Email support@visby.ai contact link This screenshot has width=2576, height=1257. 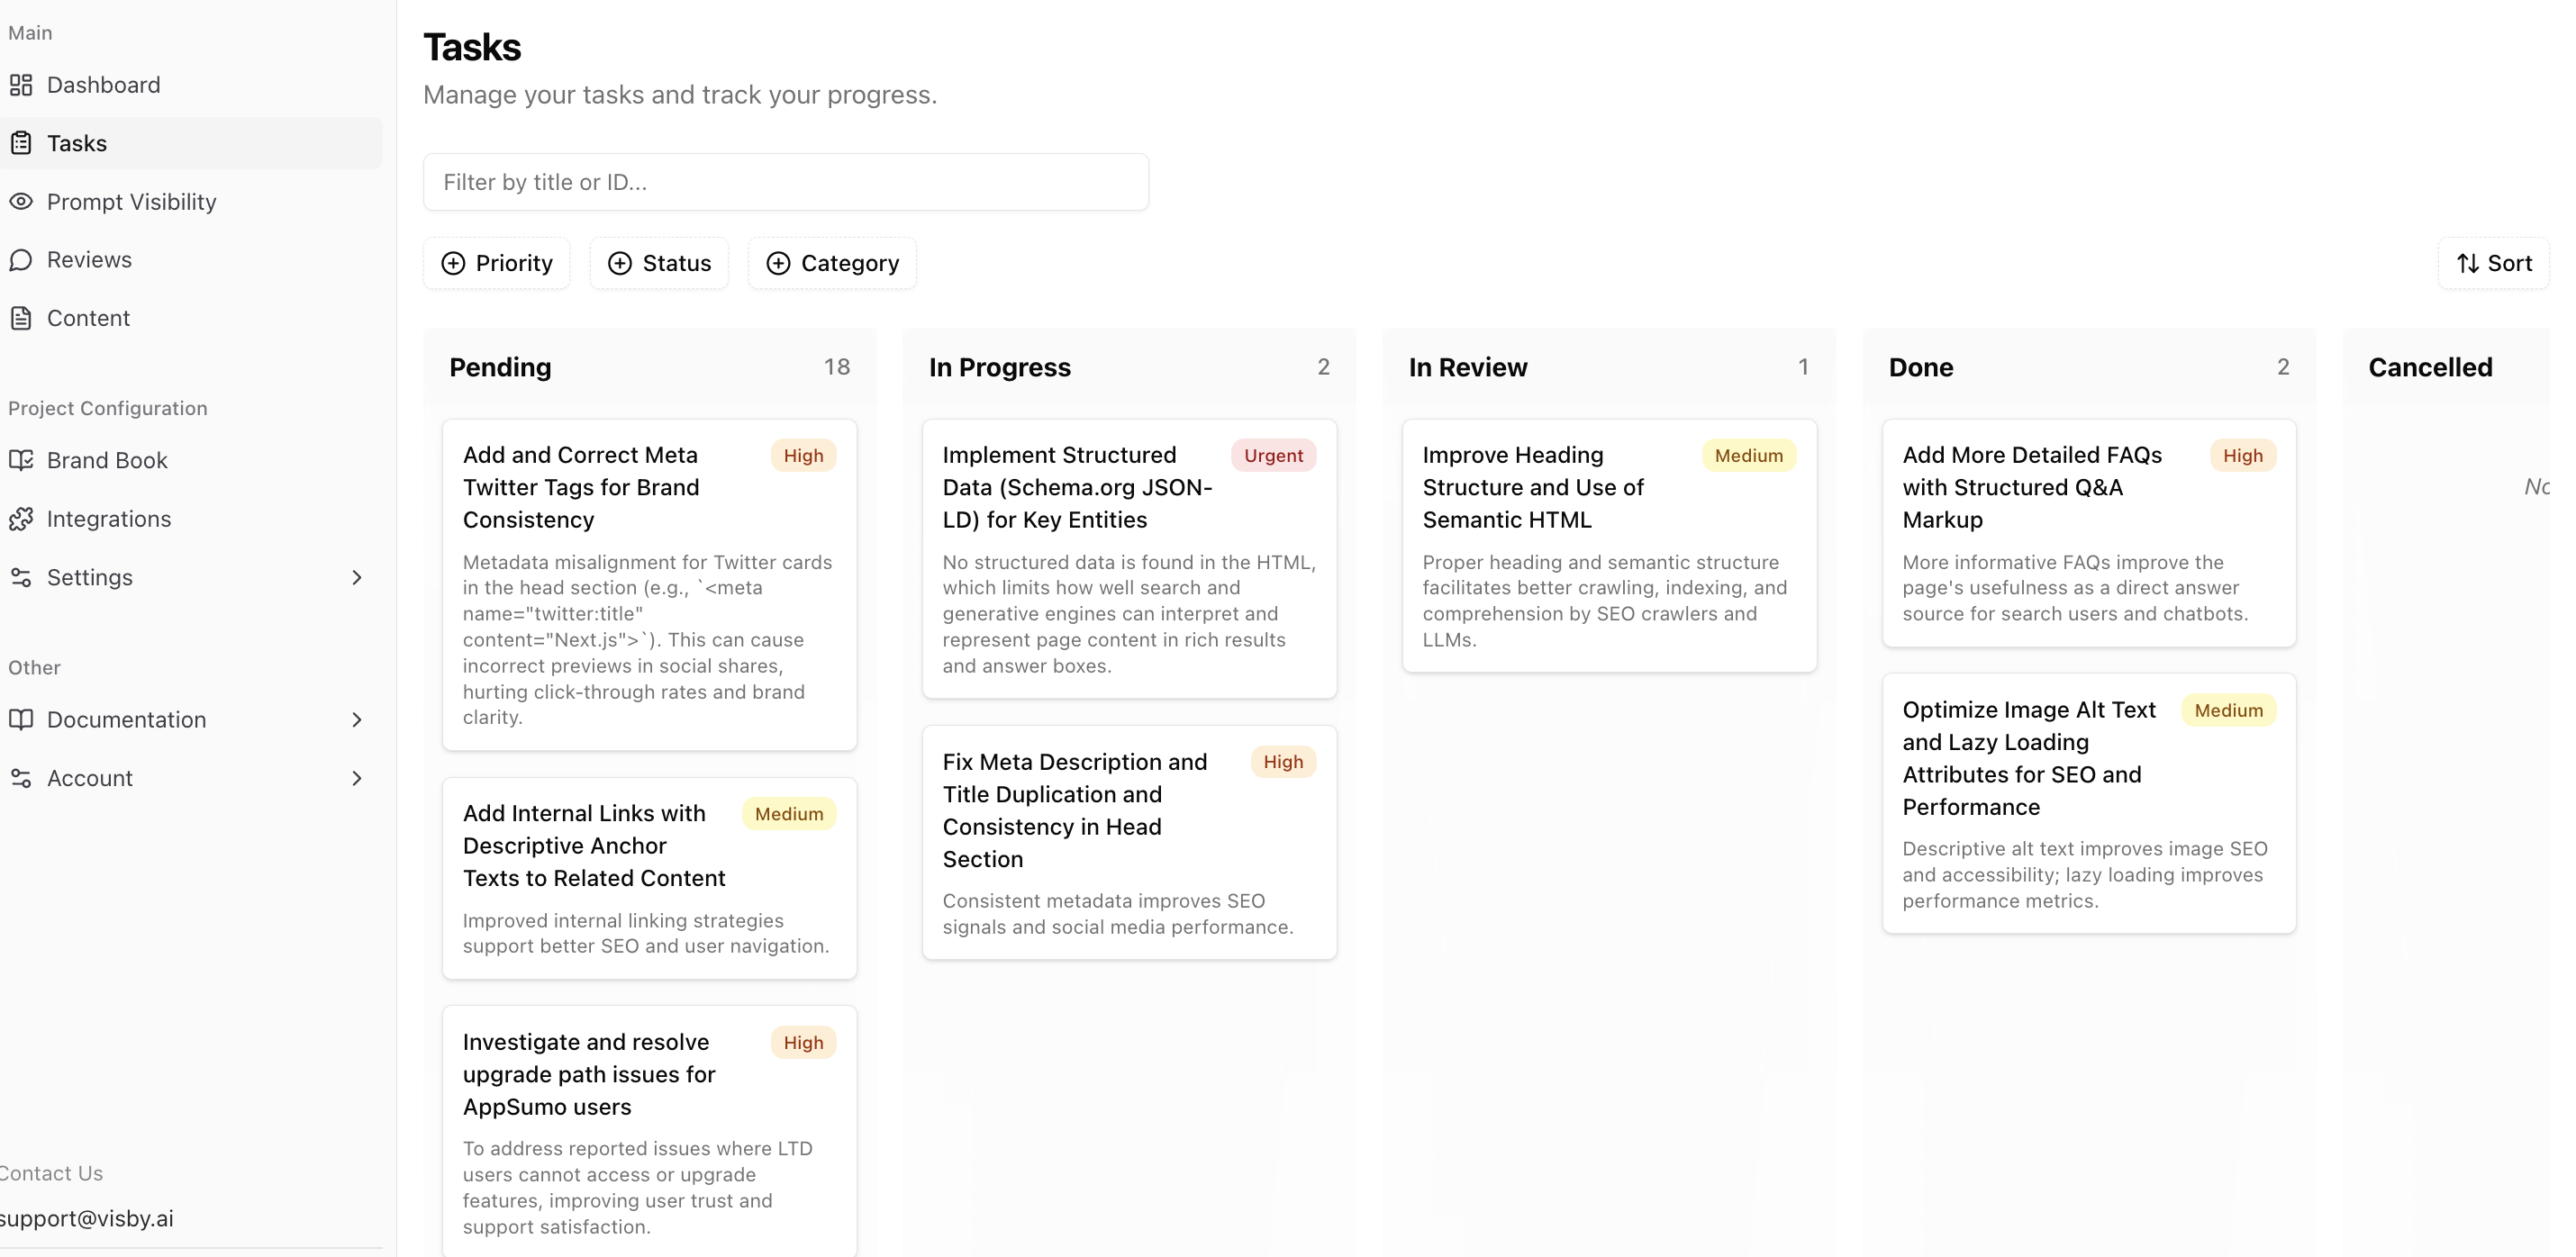point(87,1218)
